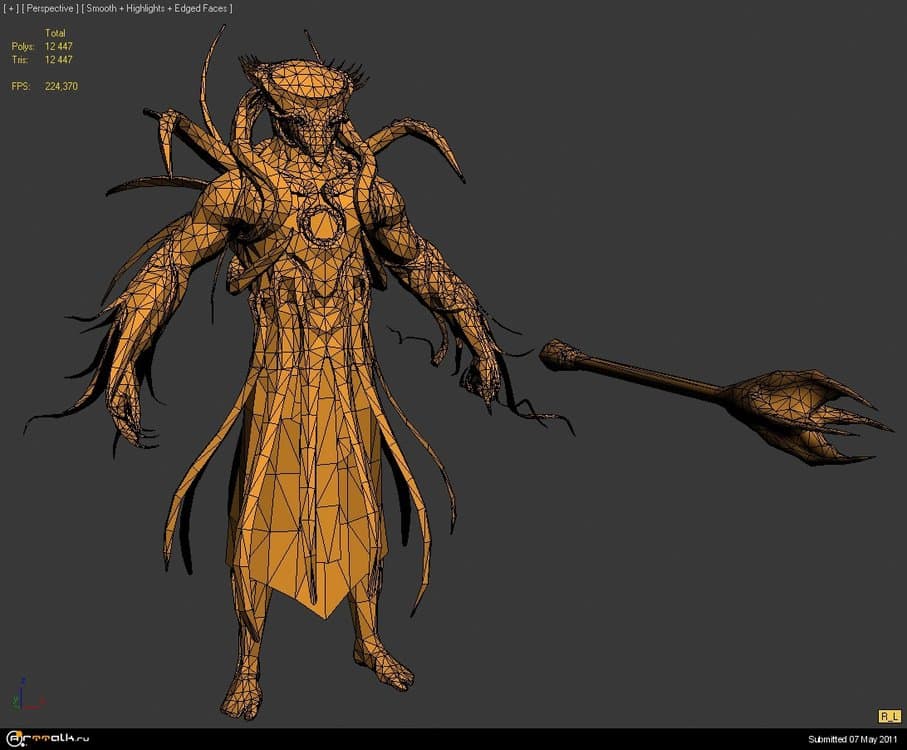
Task: Click the FPS value readout
Action: 61,86
